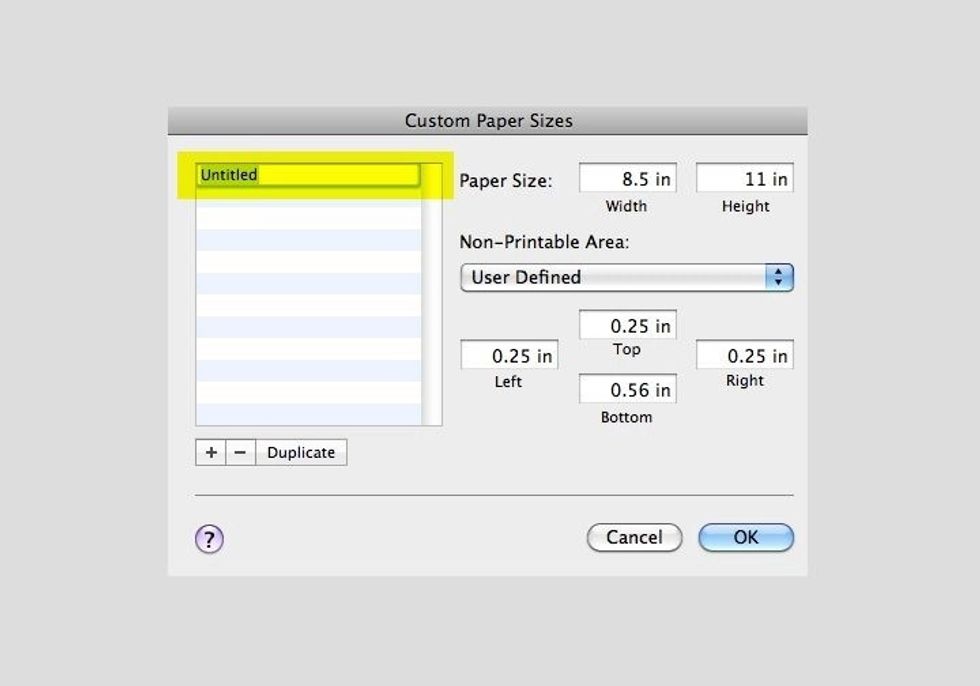This screenshot has width=980, height=686.
Task: Confirm with the OK button
Action: coord(746,537)
